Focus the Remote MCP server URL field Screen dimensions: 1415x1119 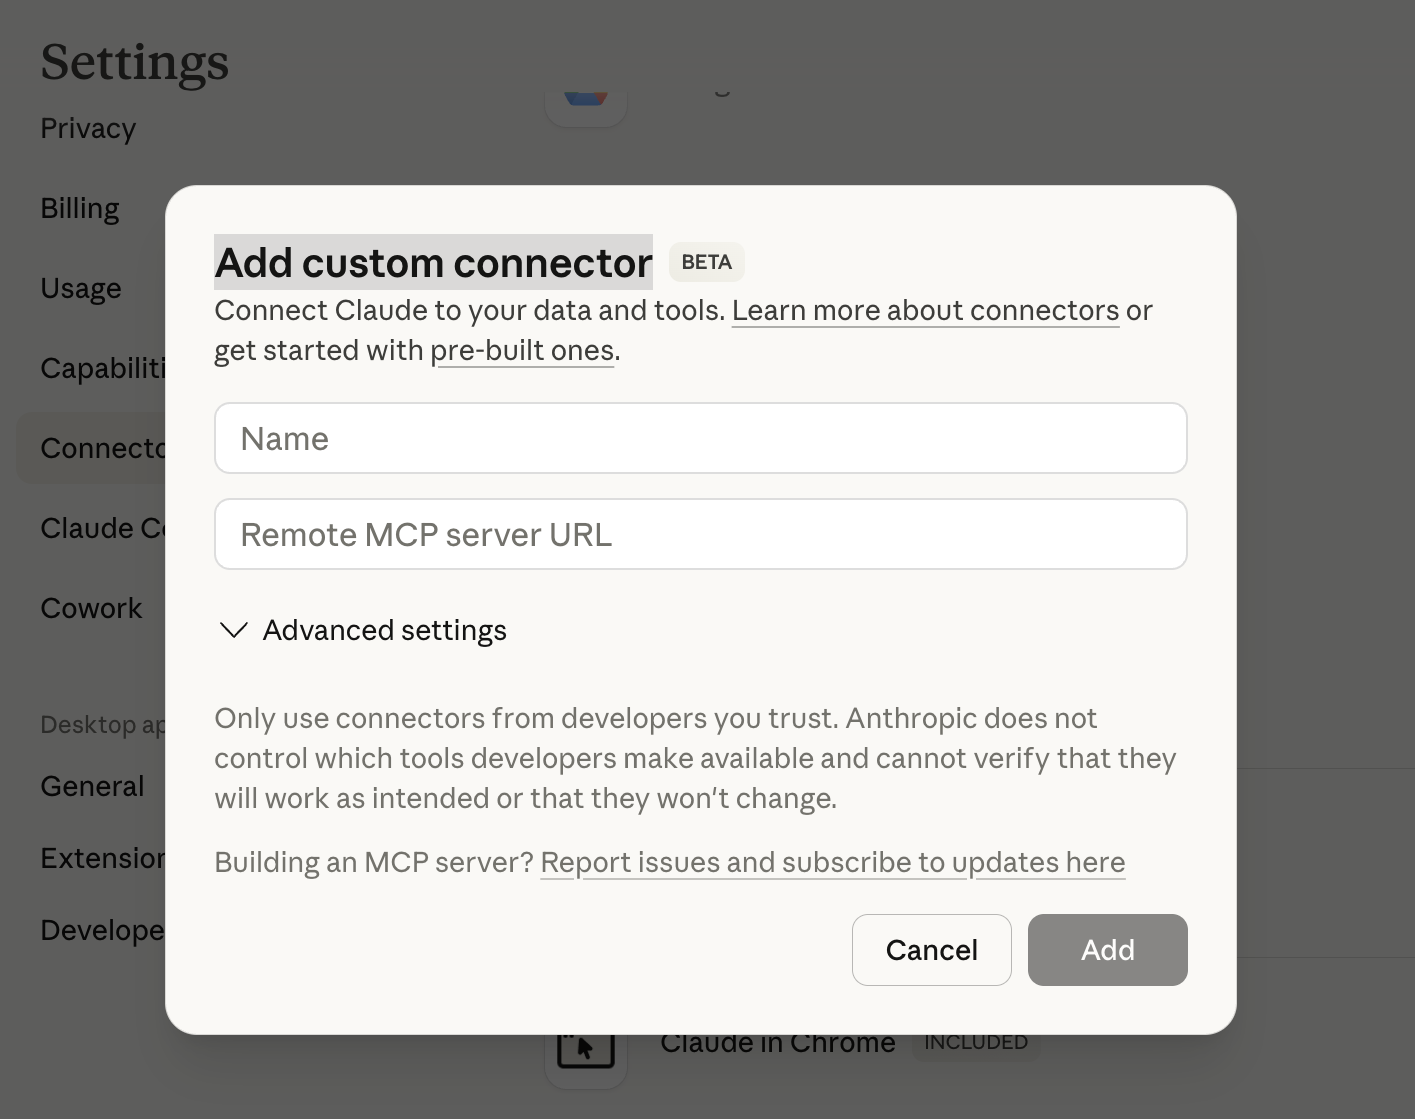coord(700,534)
